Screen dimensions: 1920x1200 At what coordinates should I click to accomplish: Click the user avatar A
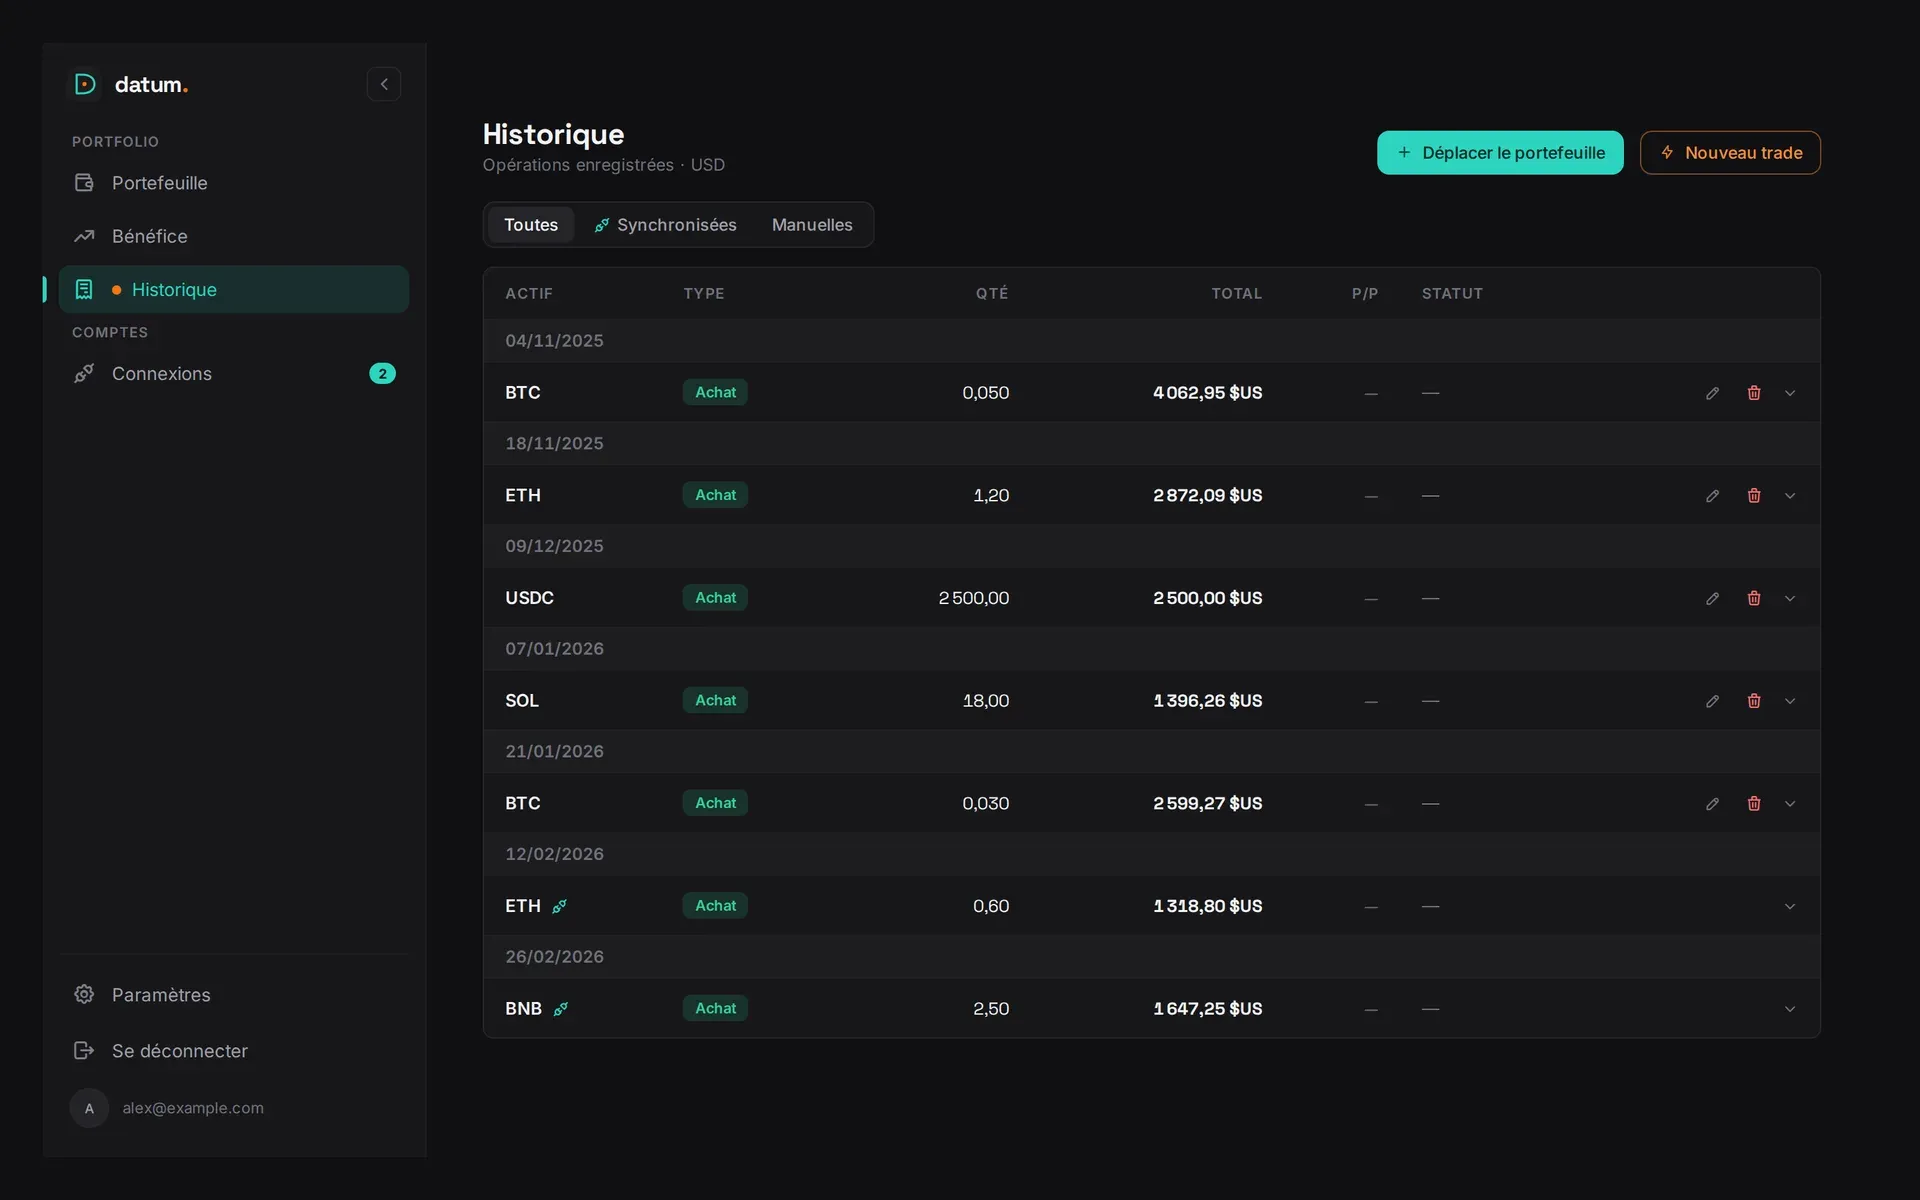[x=89, y=1108]
